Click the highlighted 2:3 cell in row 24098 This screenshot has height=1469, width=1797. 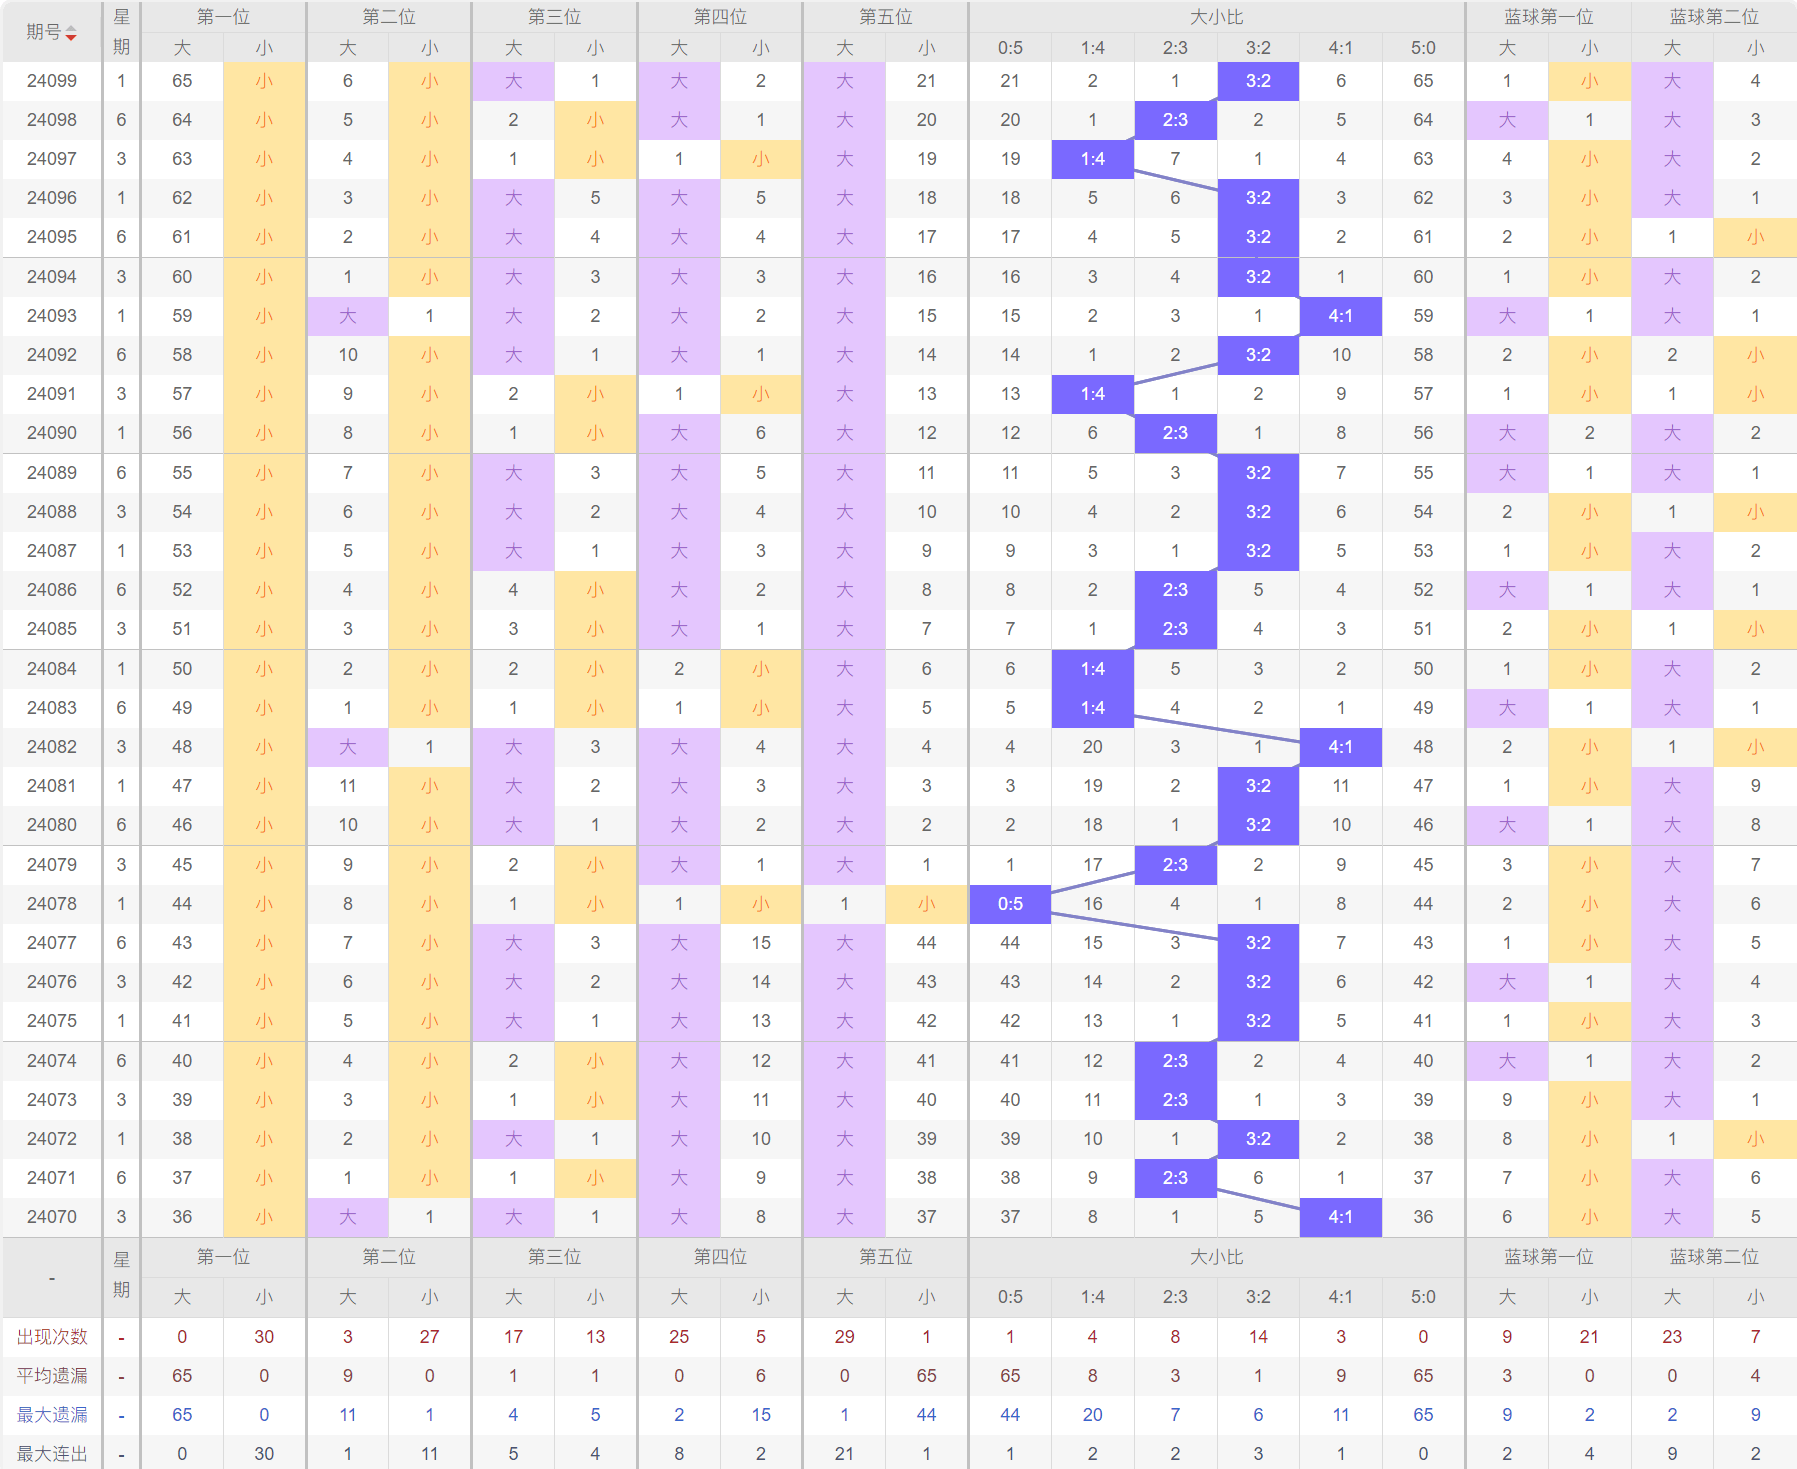tap(1175, 120)
